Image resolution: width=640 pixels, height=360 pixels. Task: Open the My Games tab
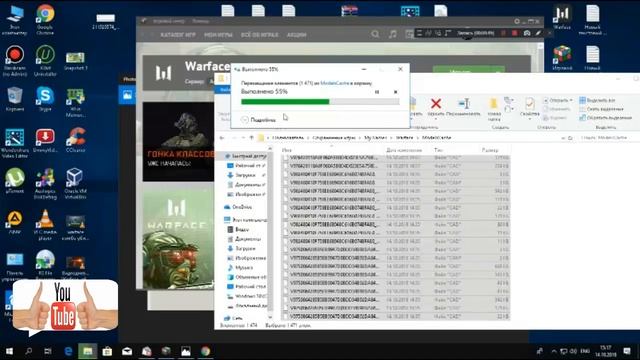[218, 35]
